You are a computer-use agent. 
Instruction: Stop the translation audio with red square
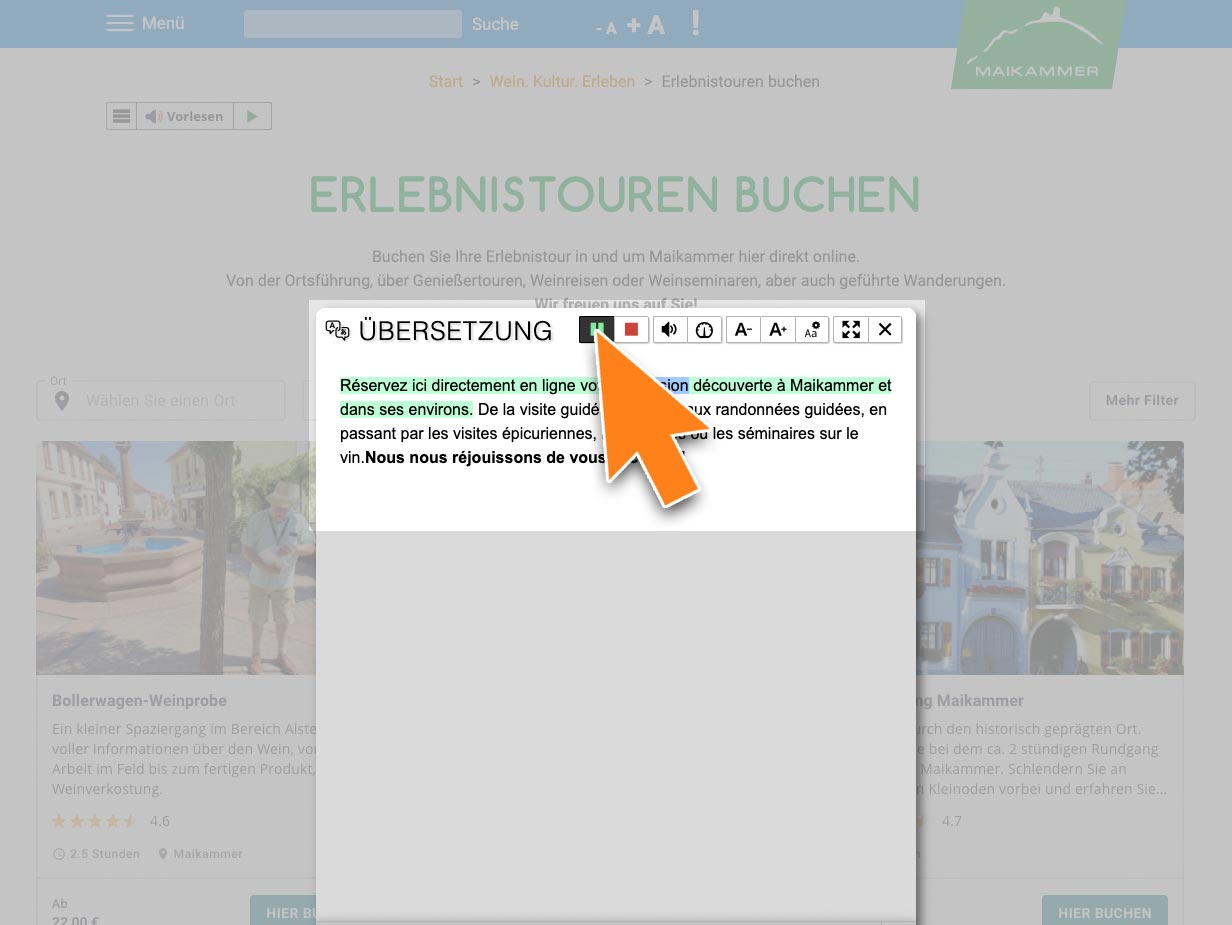click(631, 329)
